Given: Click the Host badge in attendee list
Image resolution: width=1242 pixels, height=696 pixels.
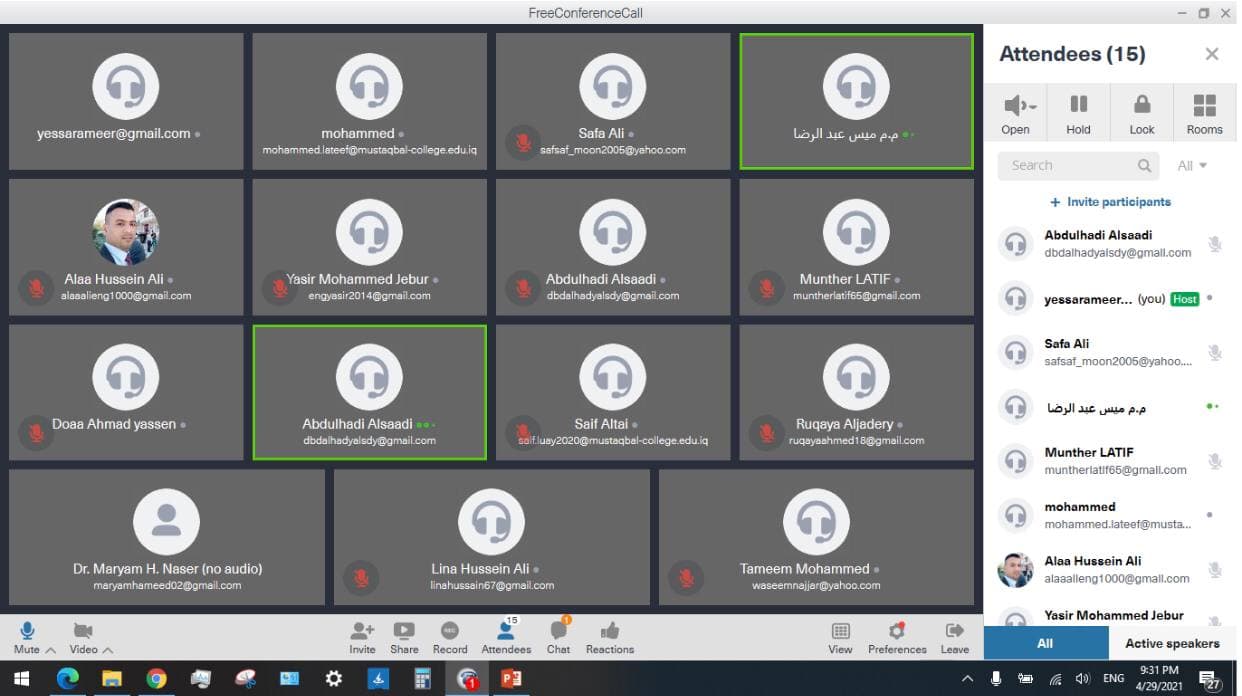Looking at the screenshot, I should coord(1185,299).
